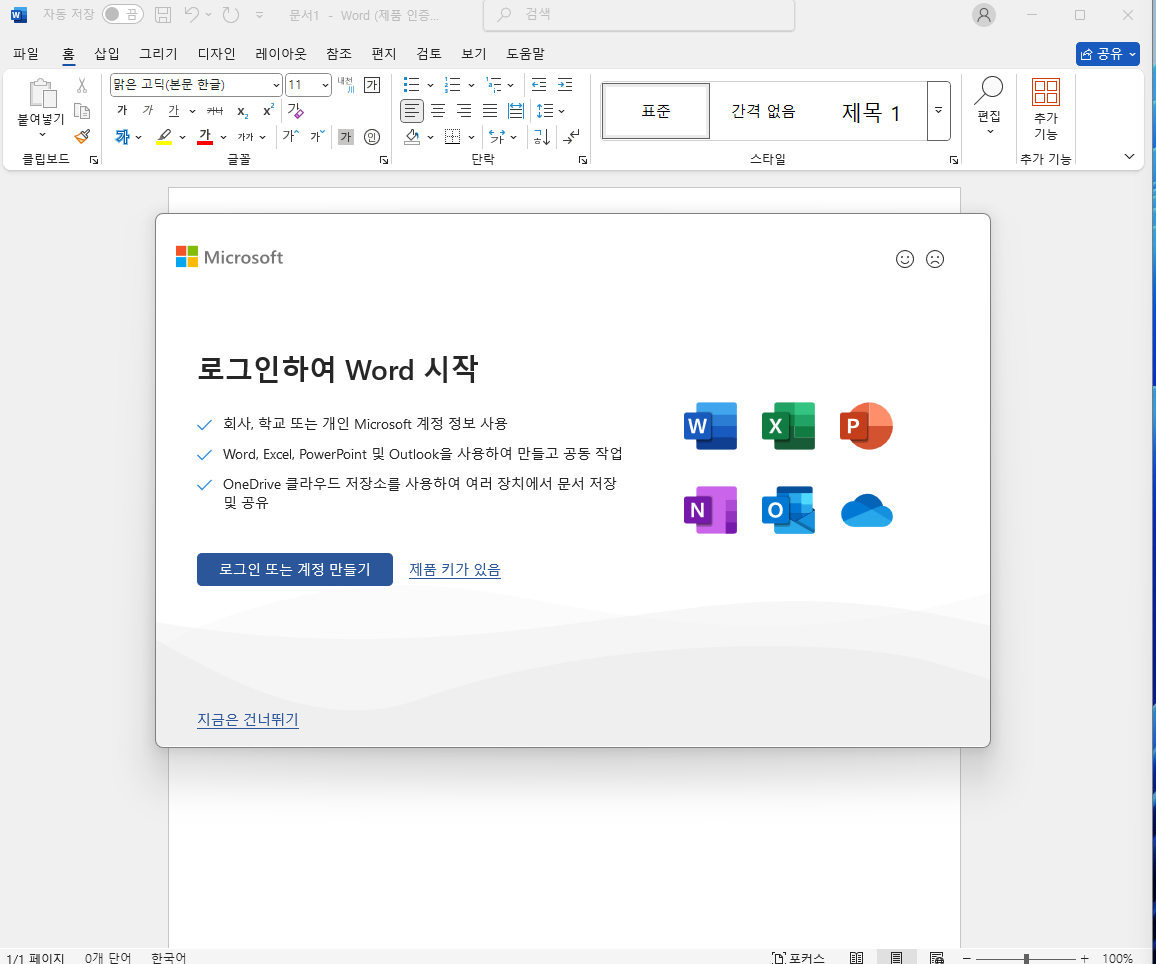Apply superscript with the x² icon
The height and width of the screenshot is (964, 1156).
268,111
